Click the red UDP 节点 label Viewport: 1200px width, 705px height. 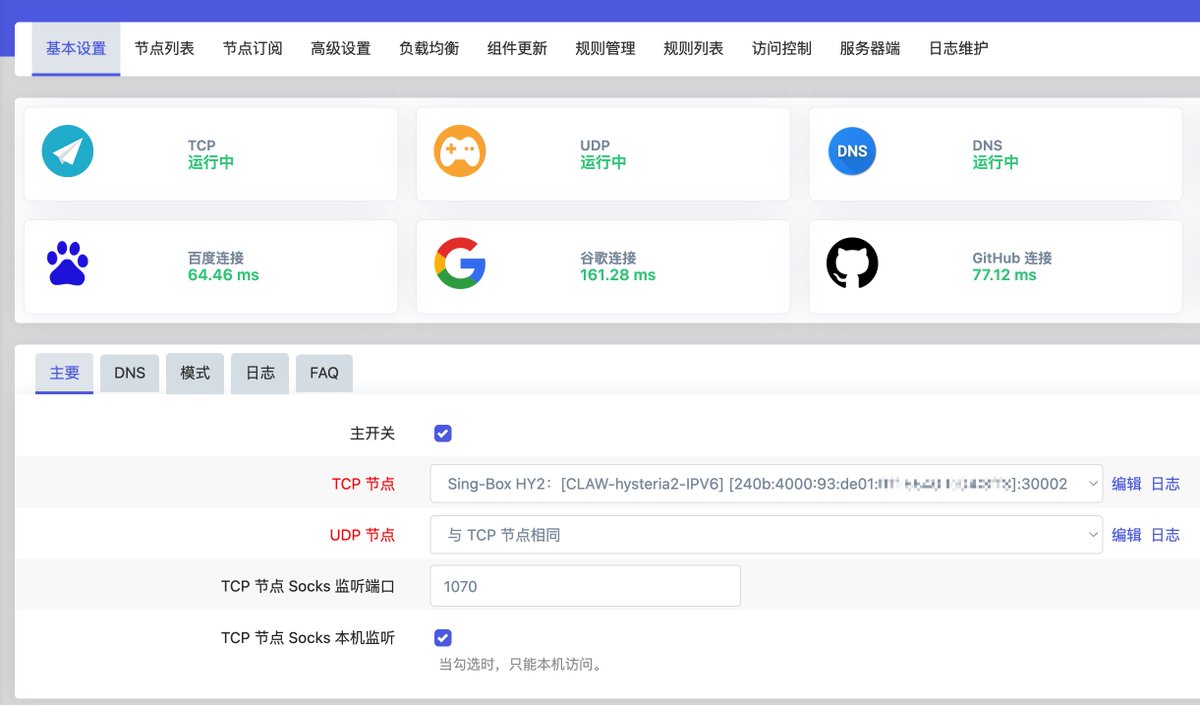tap(362, 535)
